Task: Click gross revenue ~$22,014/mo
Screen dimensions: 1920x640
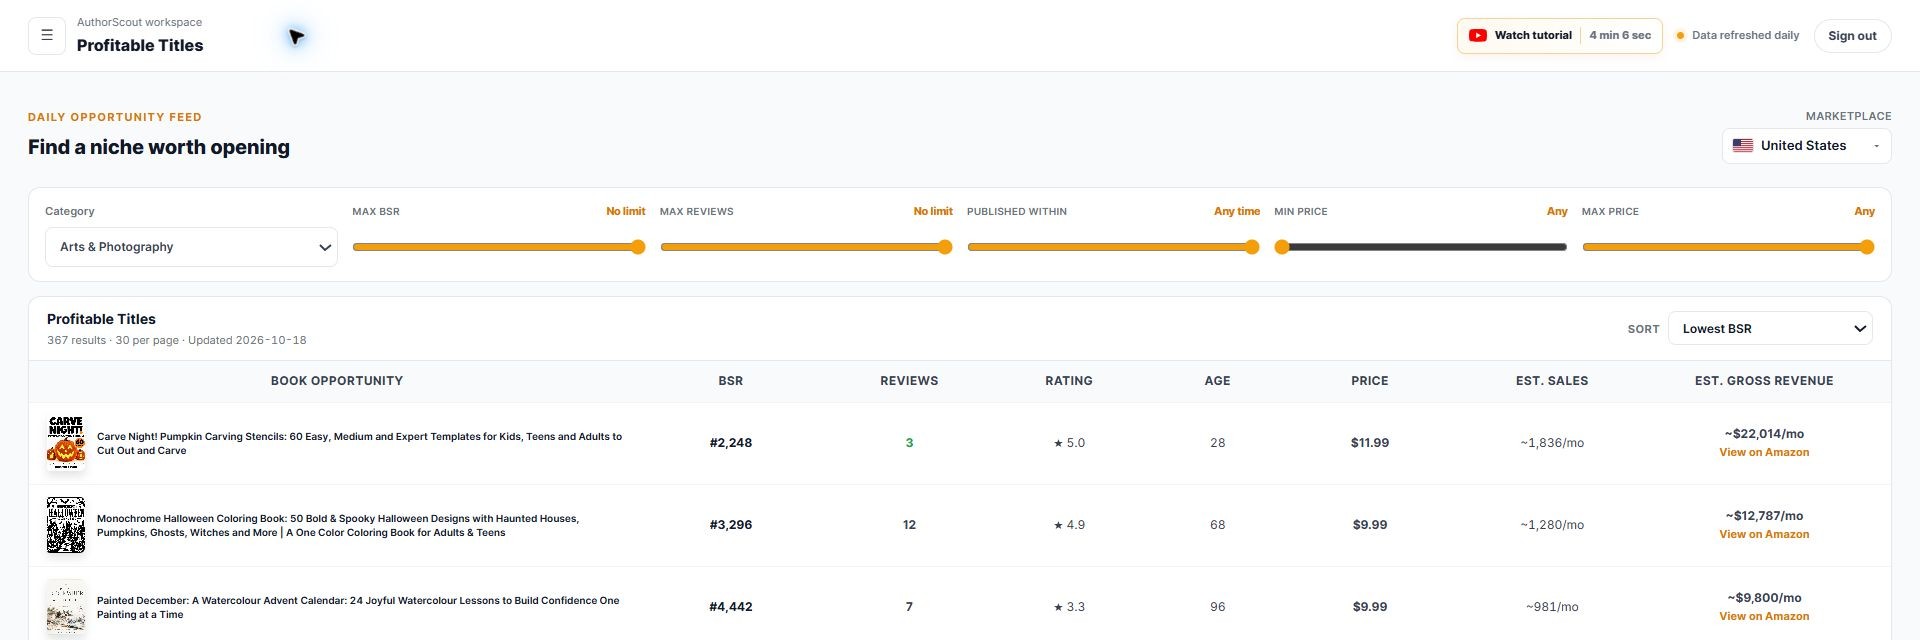Action: pyautogui.click(x=1764, y=434)
